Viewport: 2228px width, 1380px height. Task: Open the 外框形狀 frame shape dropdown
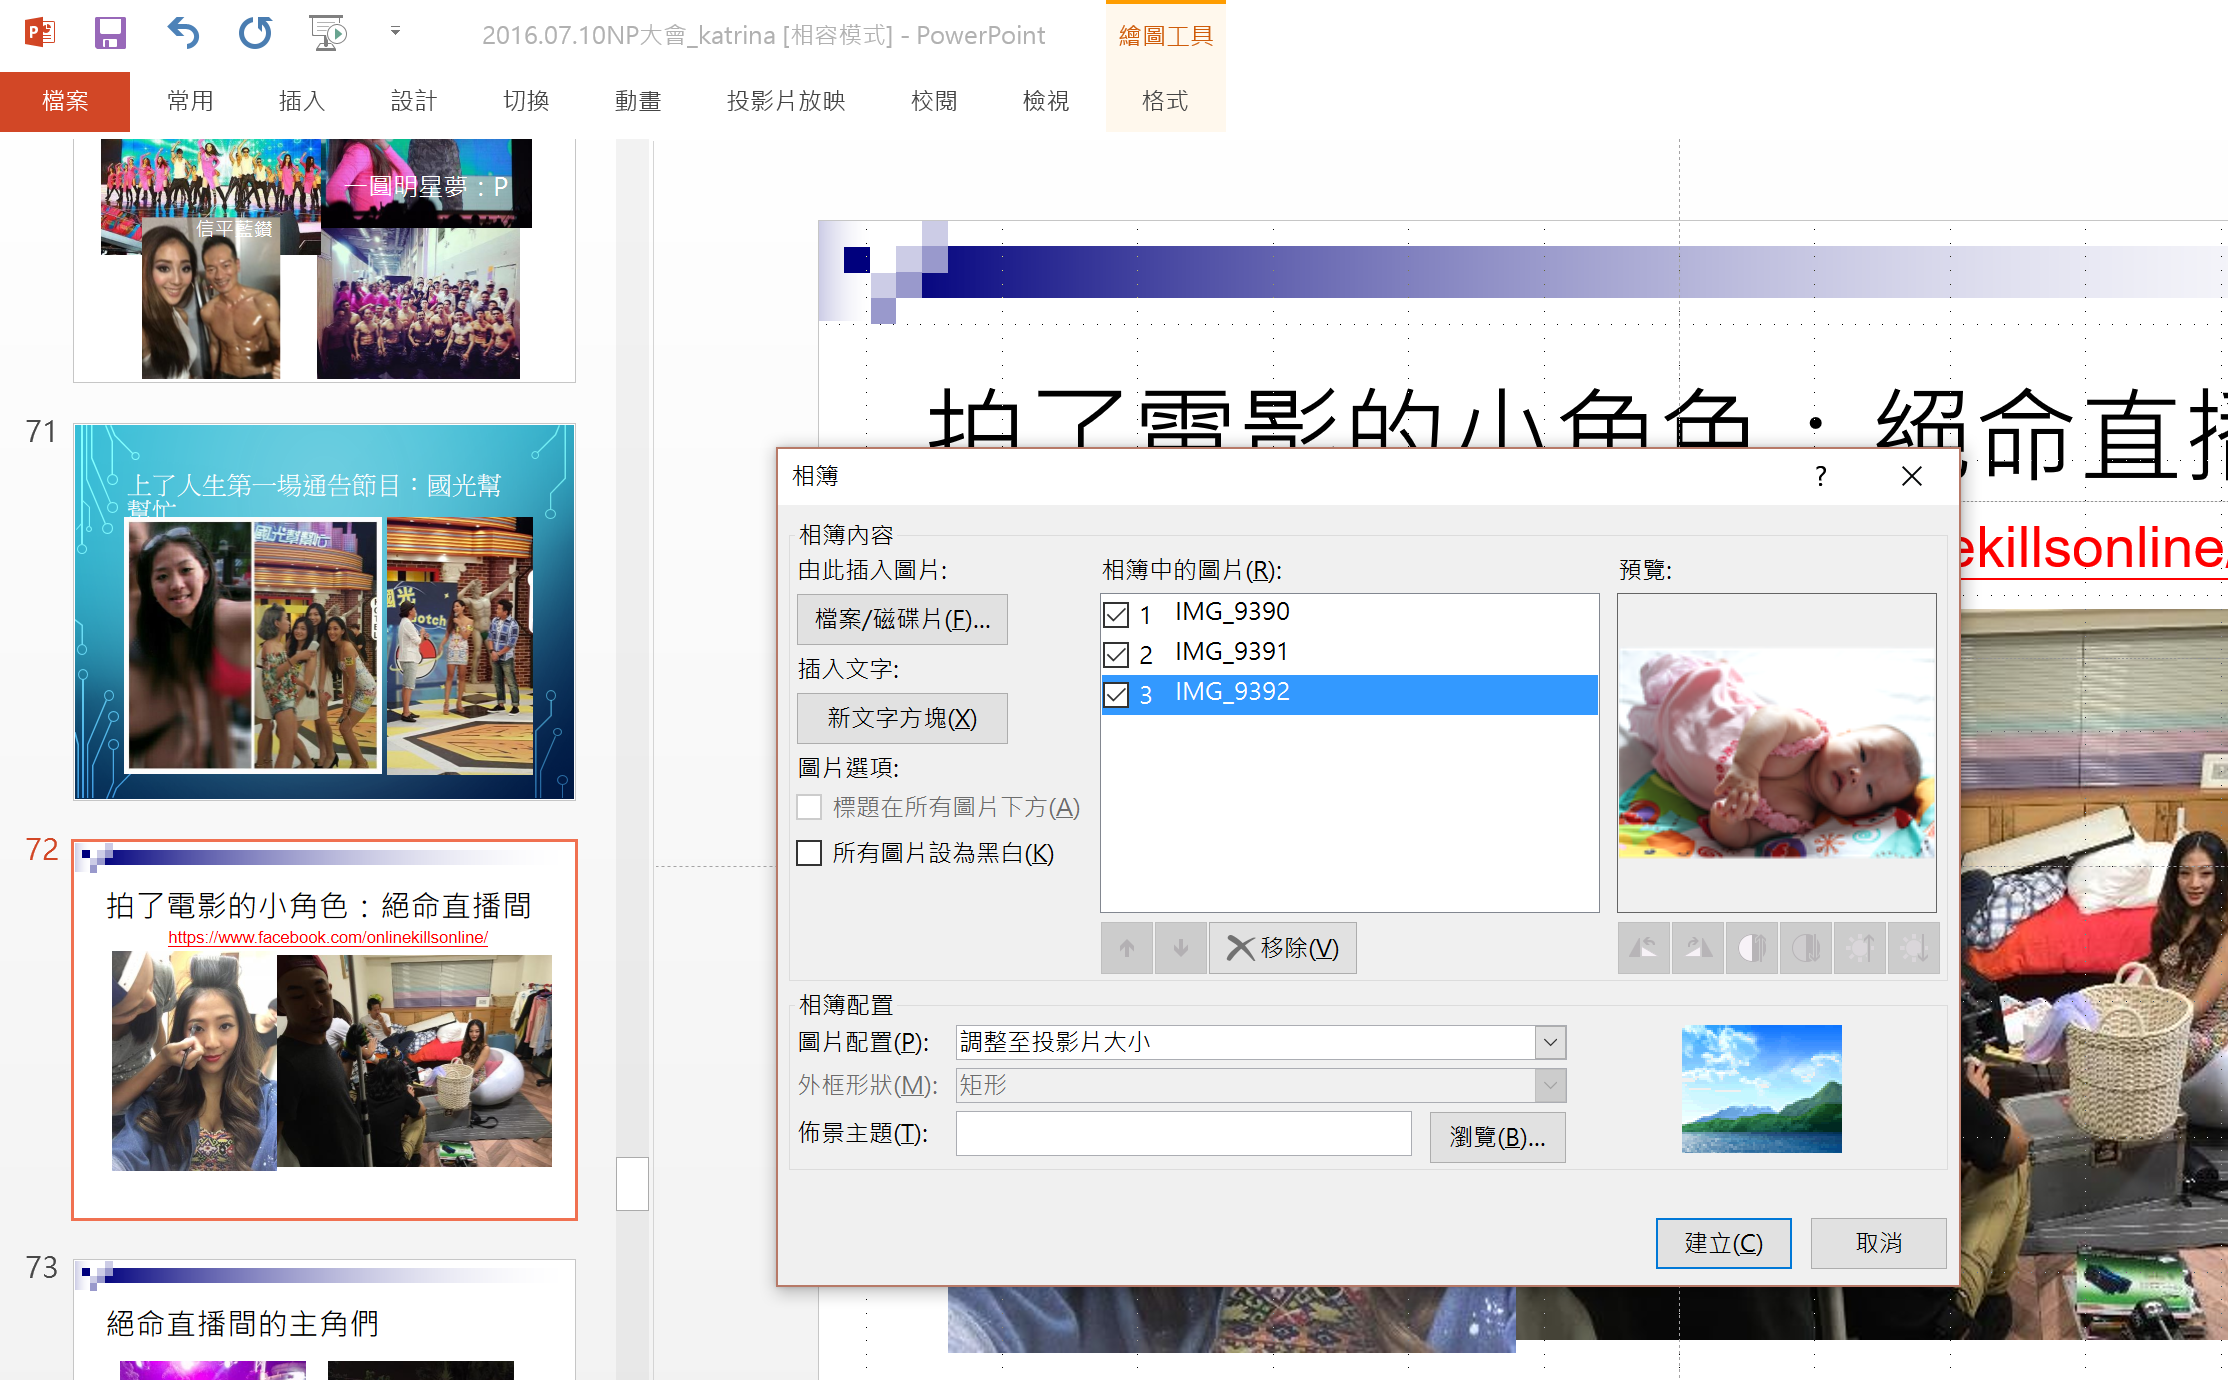[x=1549, y=1085]
